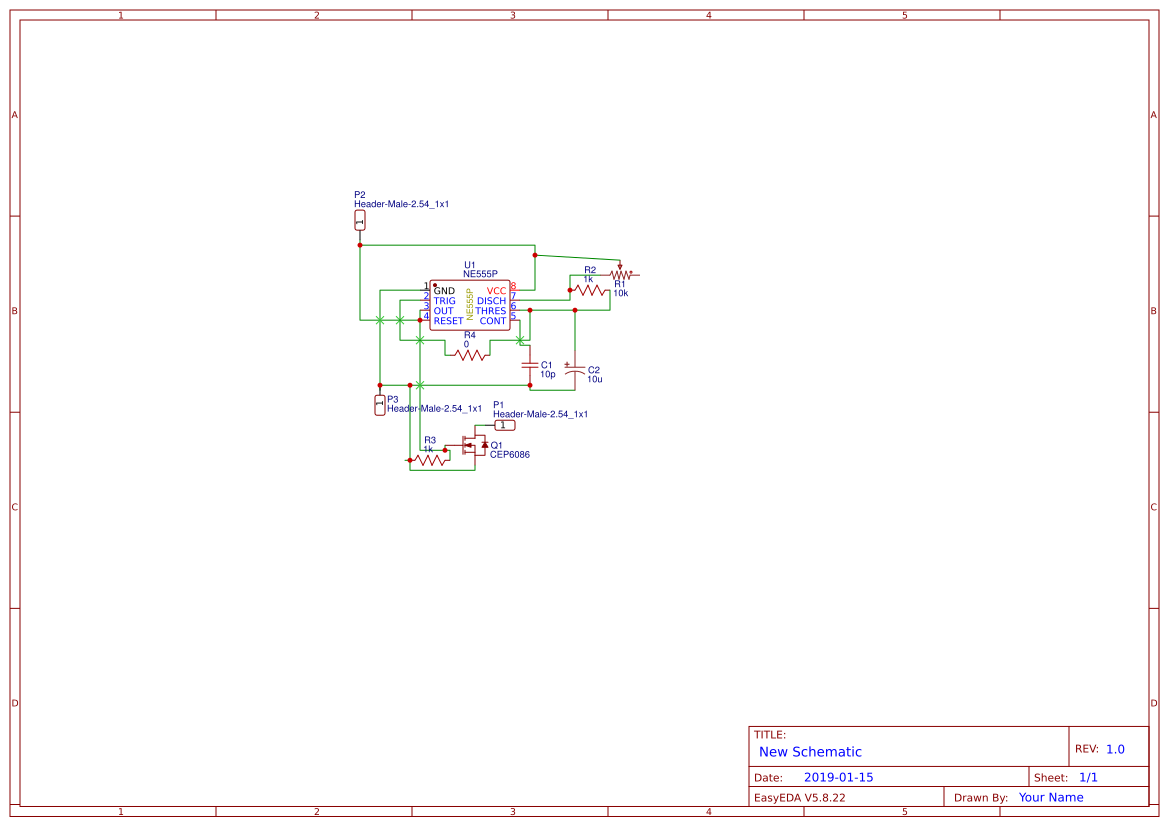The width and height of the screenshot is (1169, 827).
Task: Click the EasyEDA V5.8.22 version text
Action: (x=800, y=797)
